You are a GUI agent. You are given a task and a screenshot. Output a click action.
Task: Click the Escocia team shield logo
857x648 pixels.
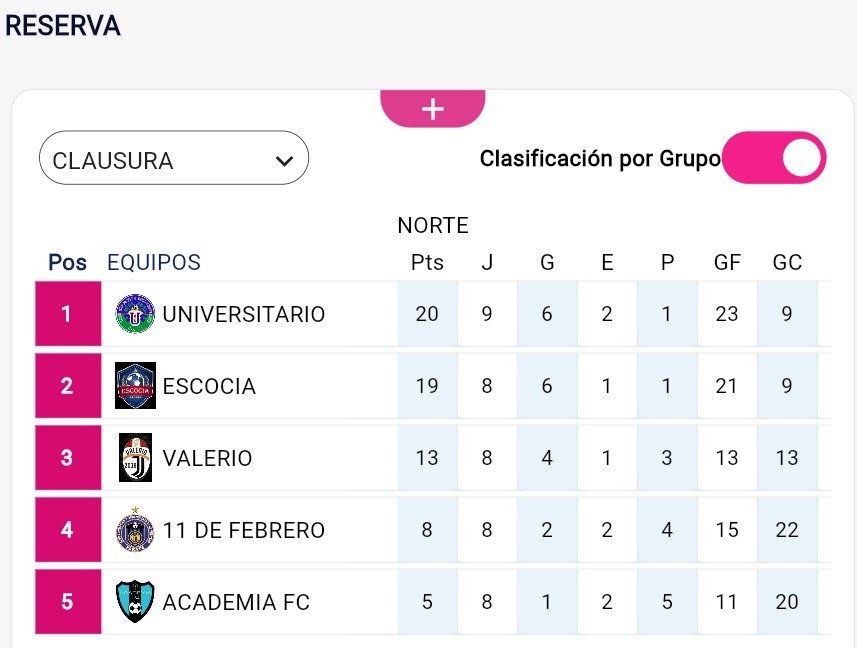[x=135, y=386]
